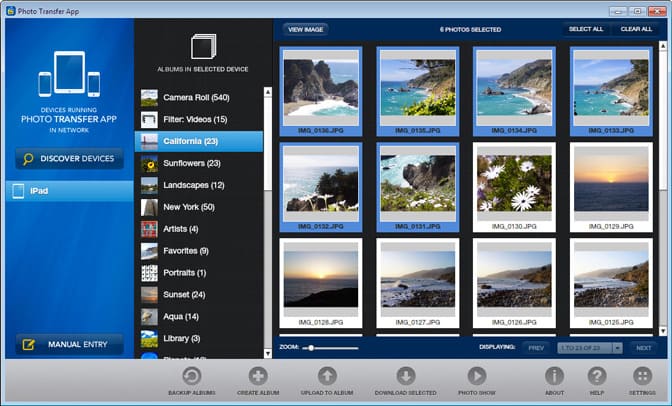Click Discover Devices button
The image size is (672, 406).
pyautogui.click(x=69, y=159)
